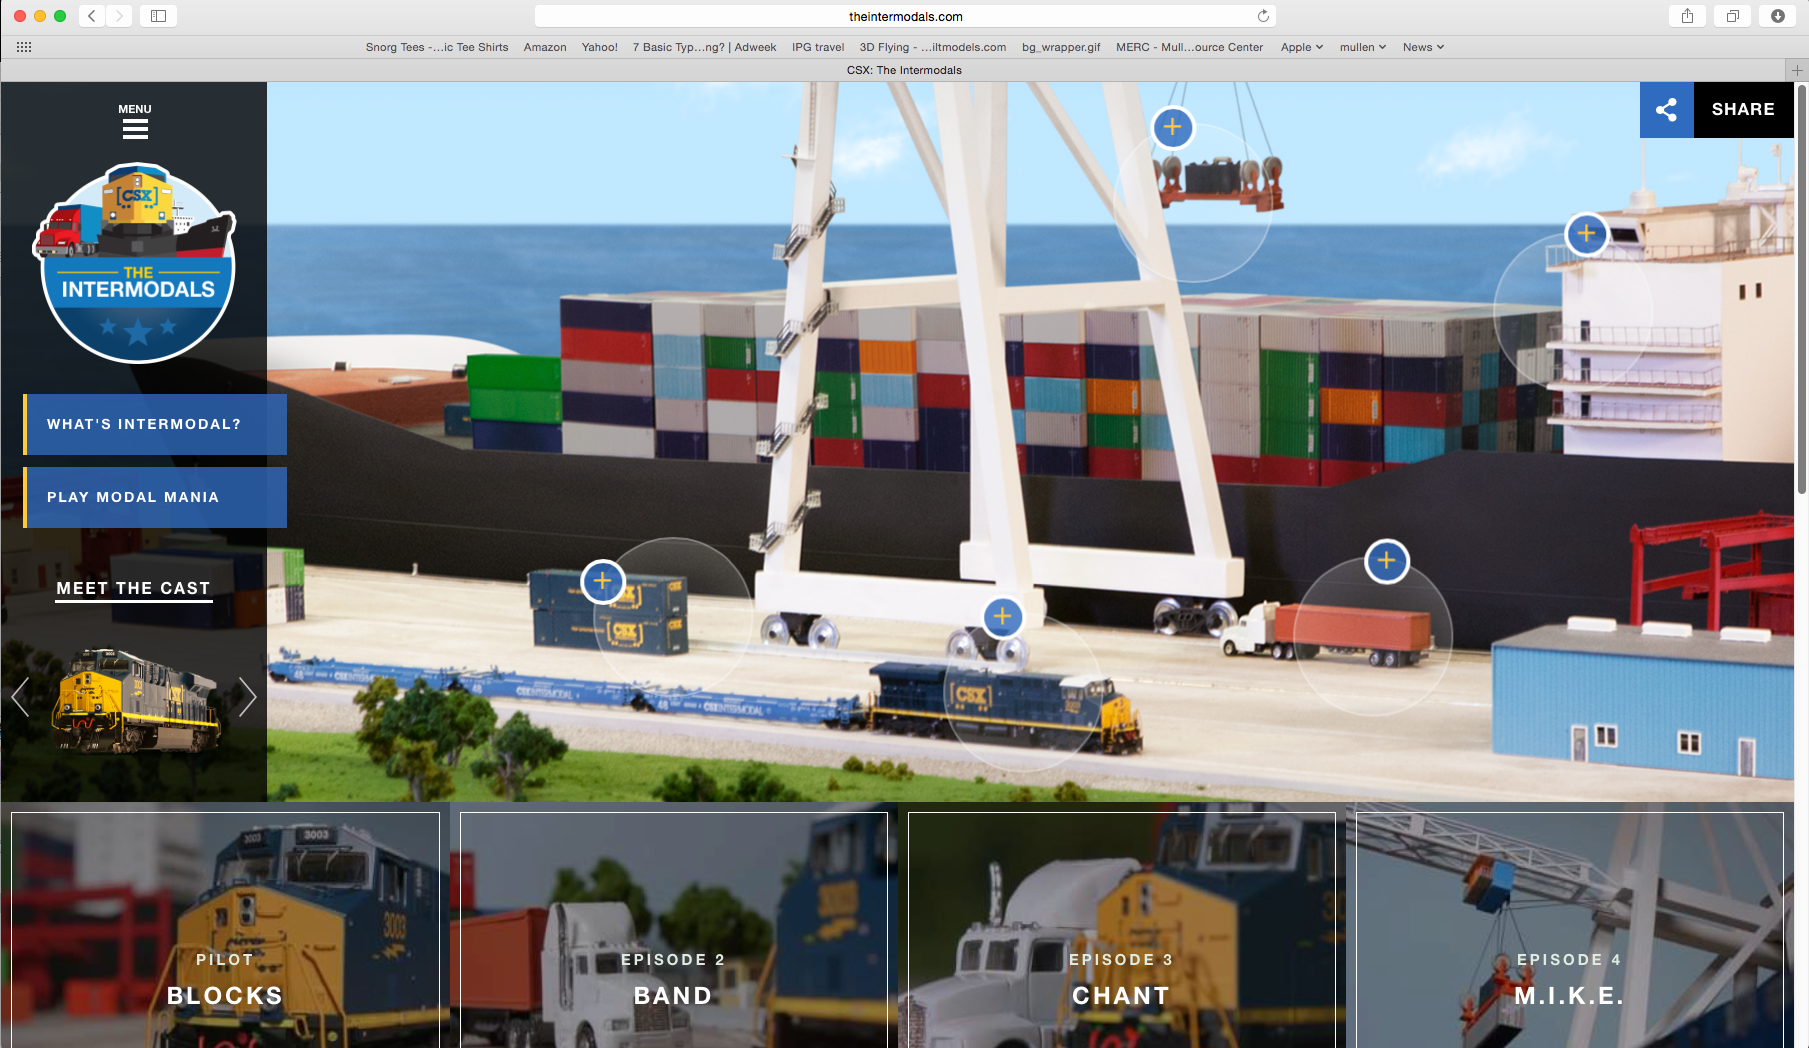
Task: Click the Intermodals CSX logo badge
Action: pos(136,262)
